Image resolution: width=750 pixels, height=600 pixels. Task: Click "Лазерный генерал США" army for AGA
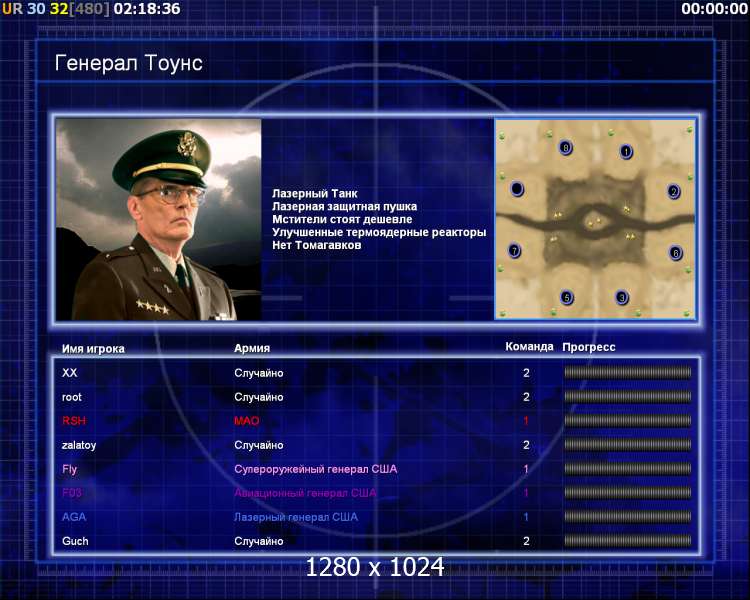pos(296,517)
